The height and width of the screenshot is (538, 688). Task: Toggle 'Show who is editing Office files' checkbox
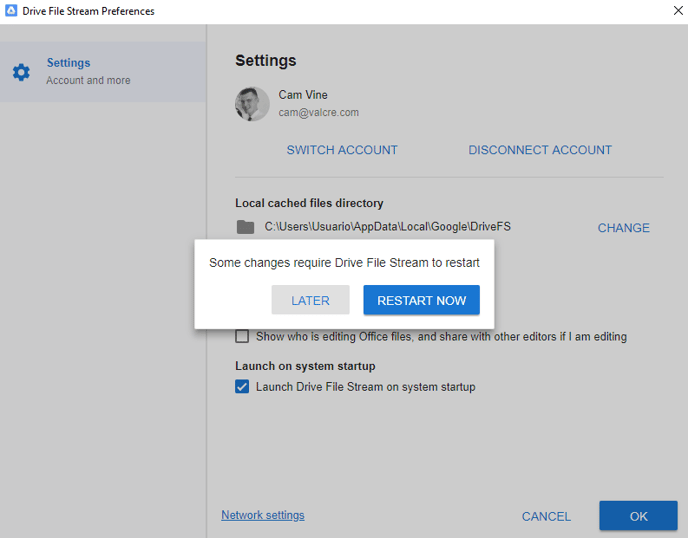pyautogui.click(x=242, y=337)
